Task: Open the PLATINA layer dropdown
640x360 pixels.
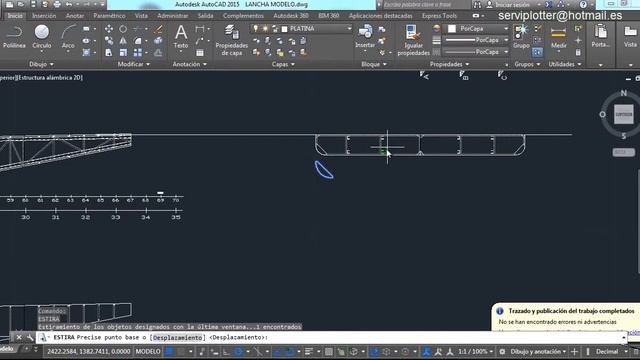Action: [x=349, y=29]
